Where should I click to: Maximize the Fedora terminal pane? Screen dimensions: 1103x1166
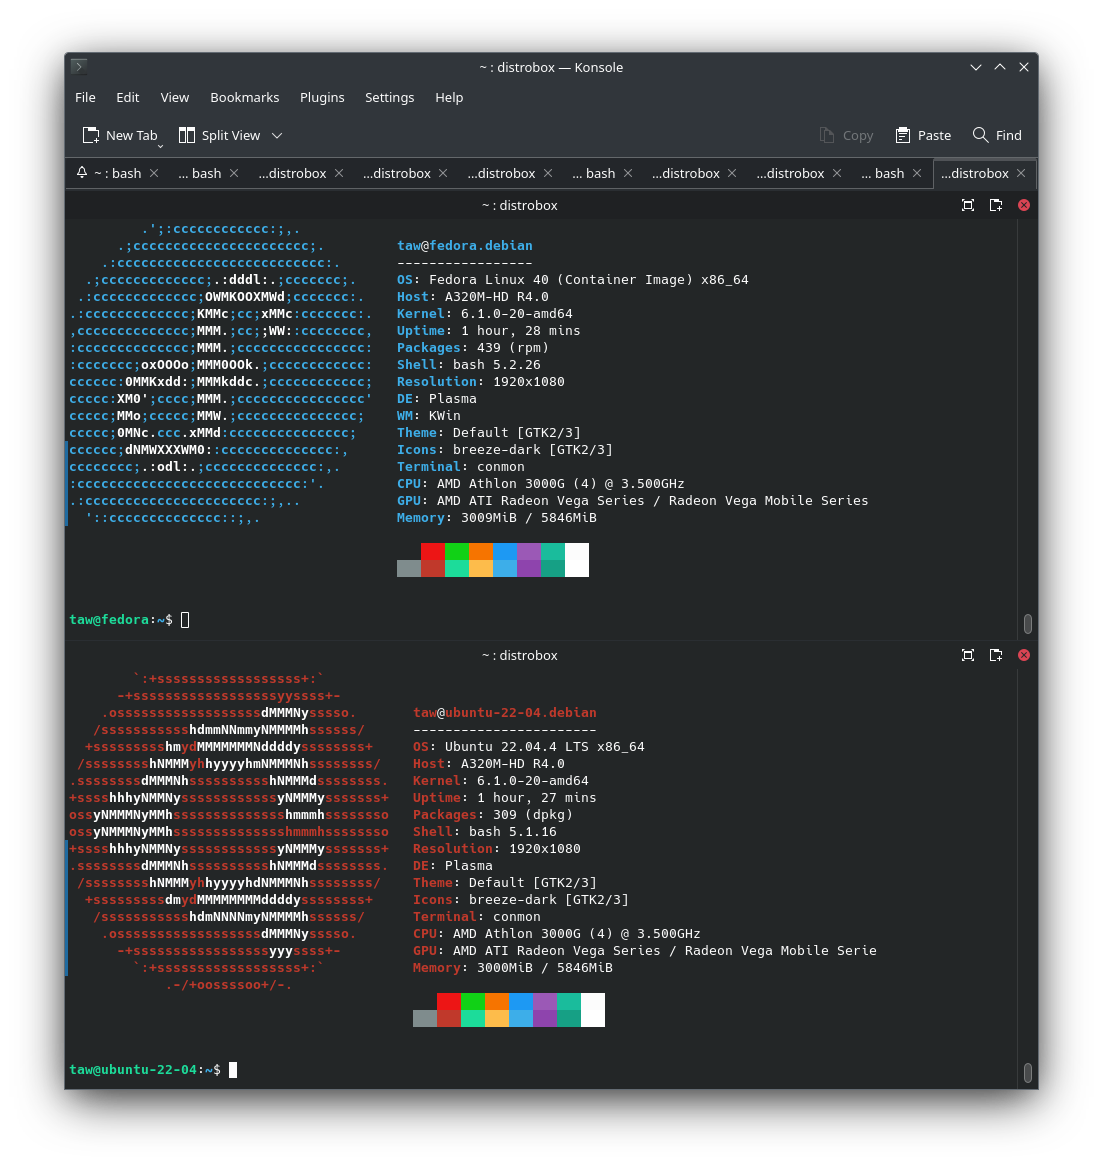968,205
